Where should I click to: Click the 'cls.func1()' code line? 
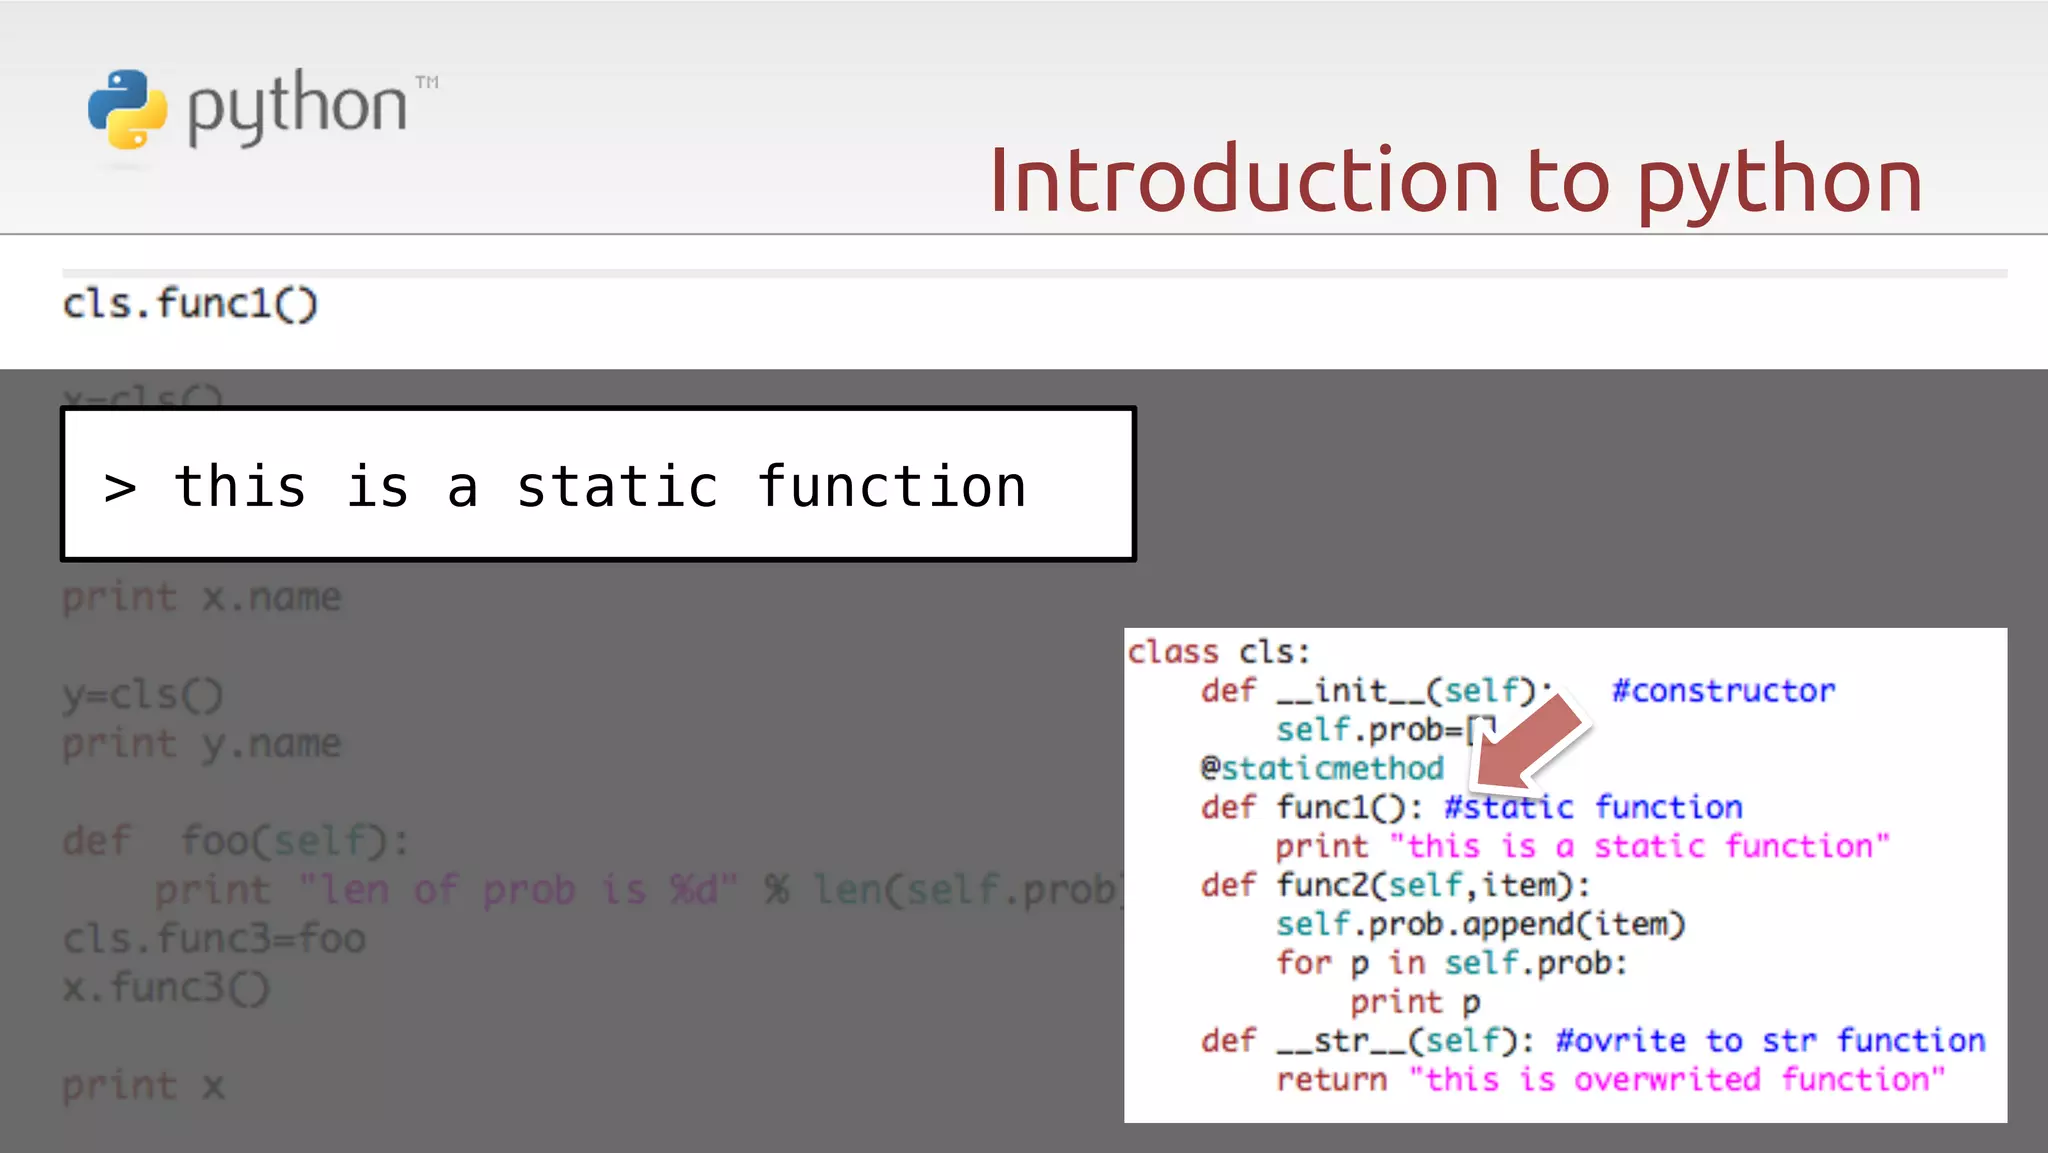coord(190,303)
